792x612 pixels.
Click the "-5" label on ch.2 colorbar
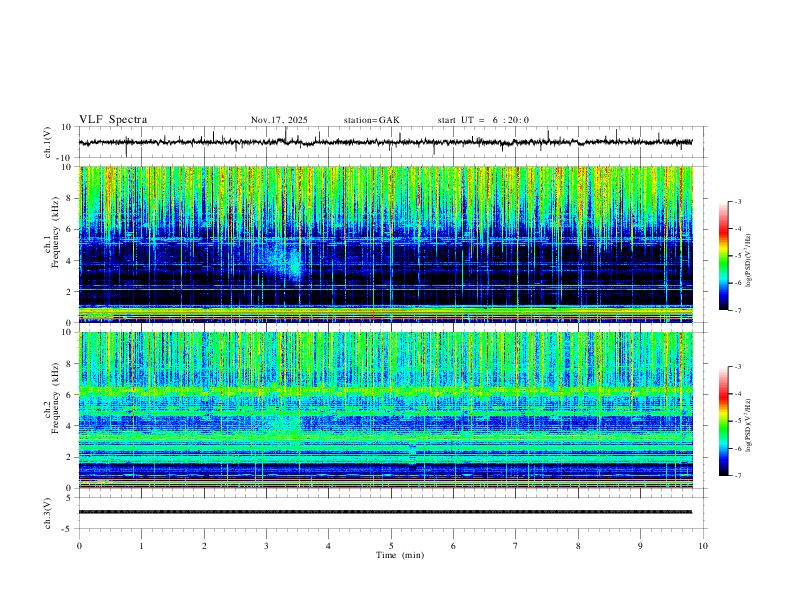tap(738, 421)
